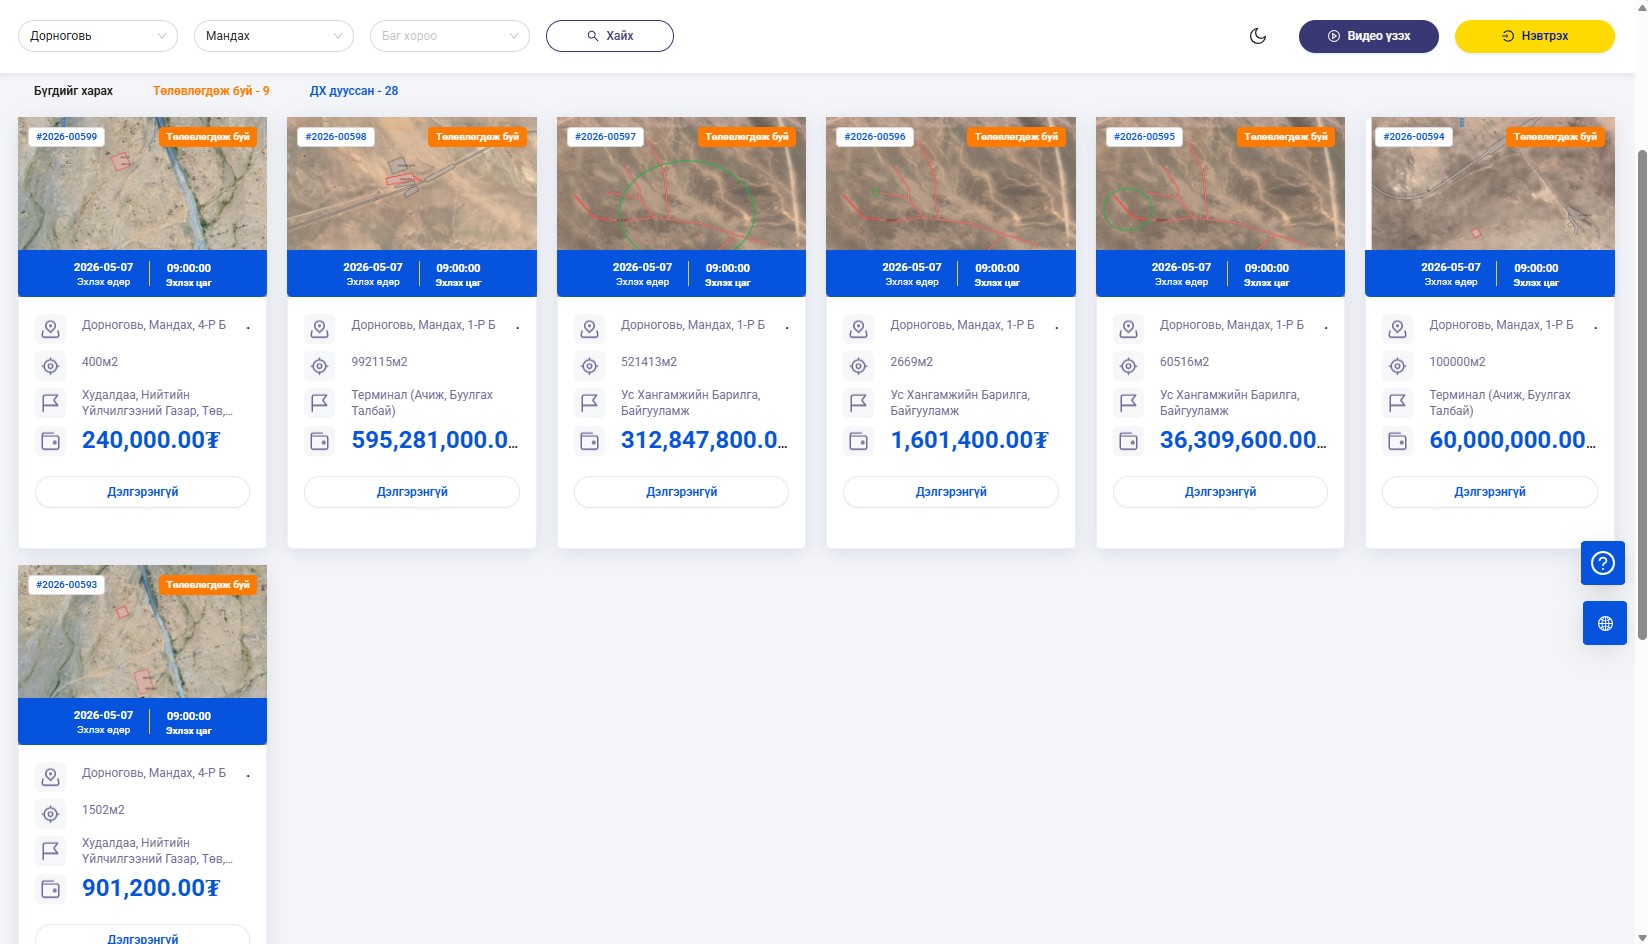Click the yellow Нэвтрэх login button

pyautogui.click(x=1534, y=36)
